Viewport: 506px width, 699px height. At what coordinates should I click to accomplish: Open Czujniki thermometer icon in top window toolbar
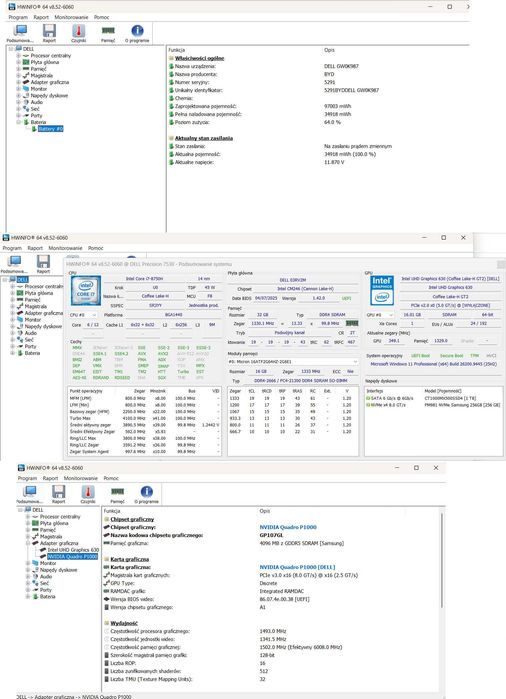pos(78,33)
